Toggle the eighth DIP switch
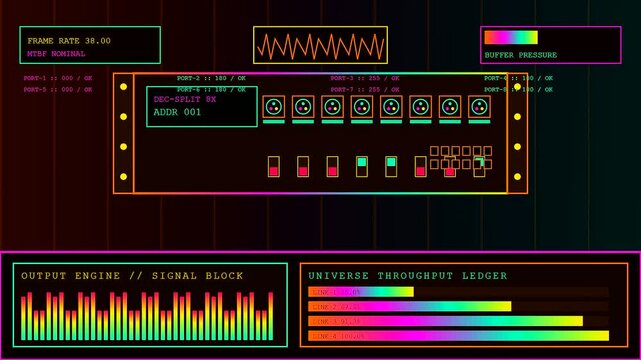 pyautogui.click(x=480, y=166)
